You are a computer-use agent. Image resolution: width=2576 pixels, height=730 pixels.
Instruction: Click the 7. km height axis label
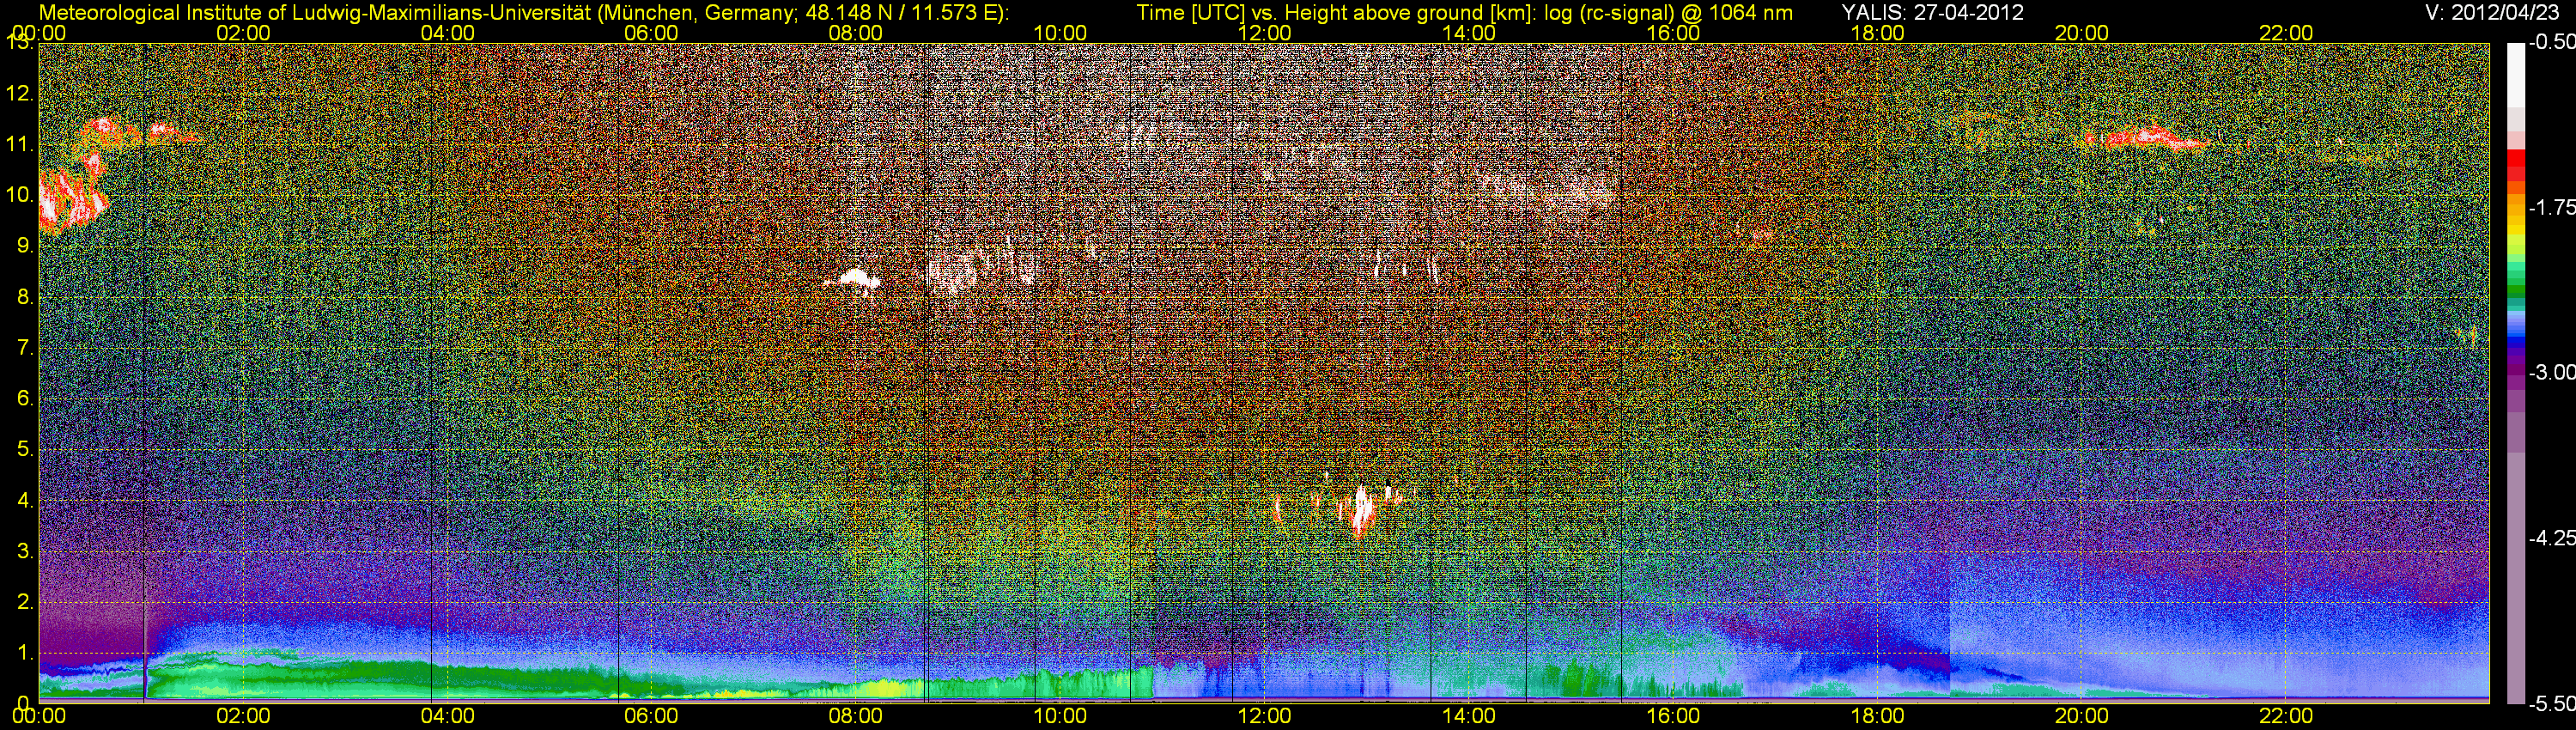(24, 348)
